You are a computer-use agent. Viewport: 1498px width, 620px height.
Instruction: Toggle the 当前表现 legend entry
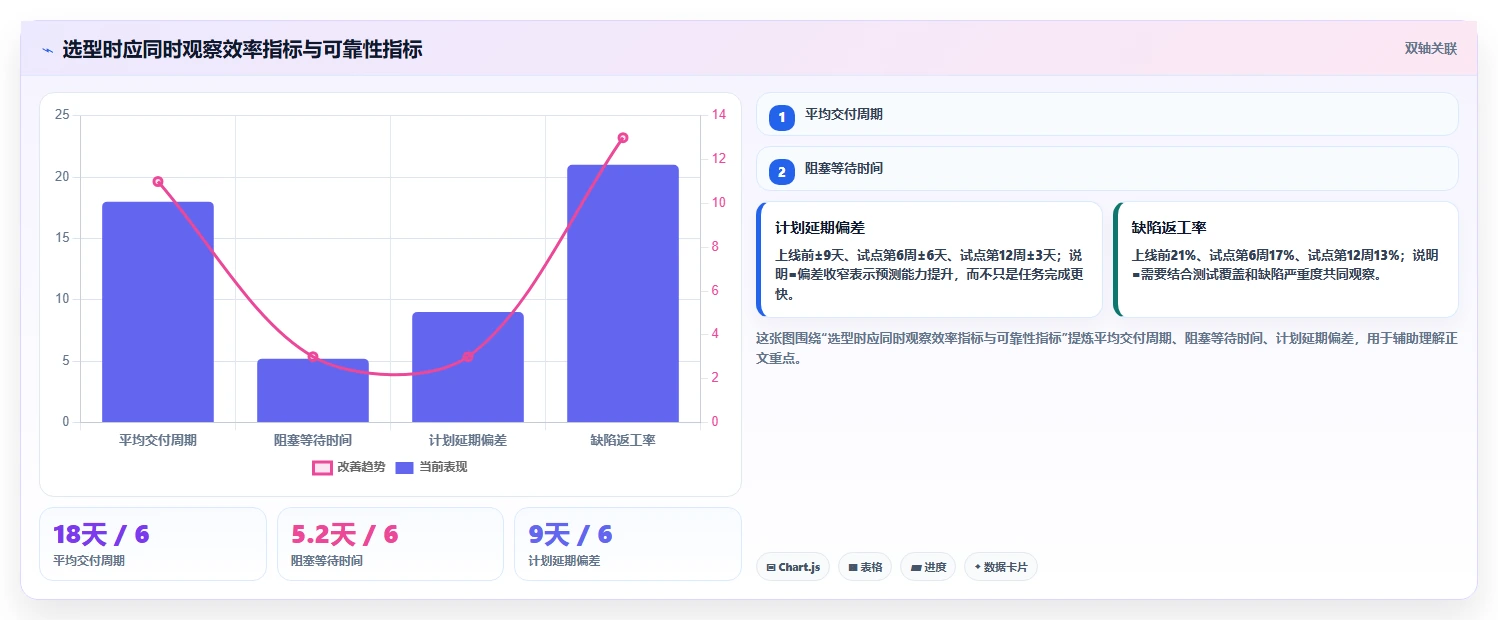(431, 467)
